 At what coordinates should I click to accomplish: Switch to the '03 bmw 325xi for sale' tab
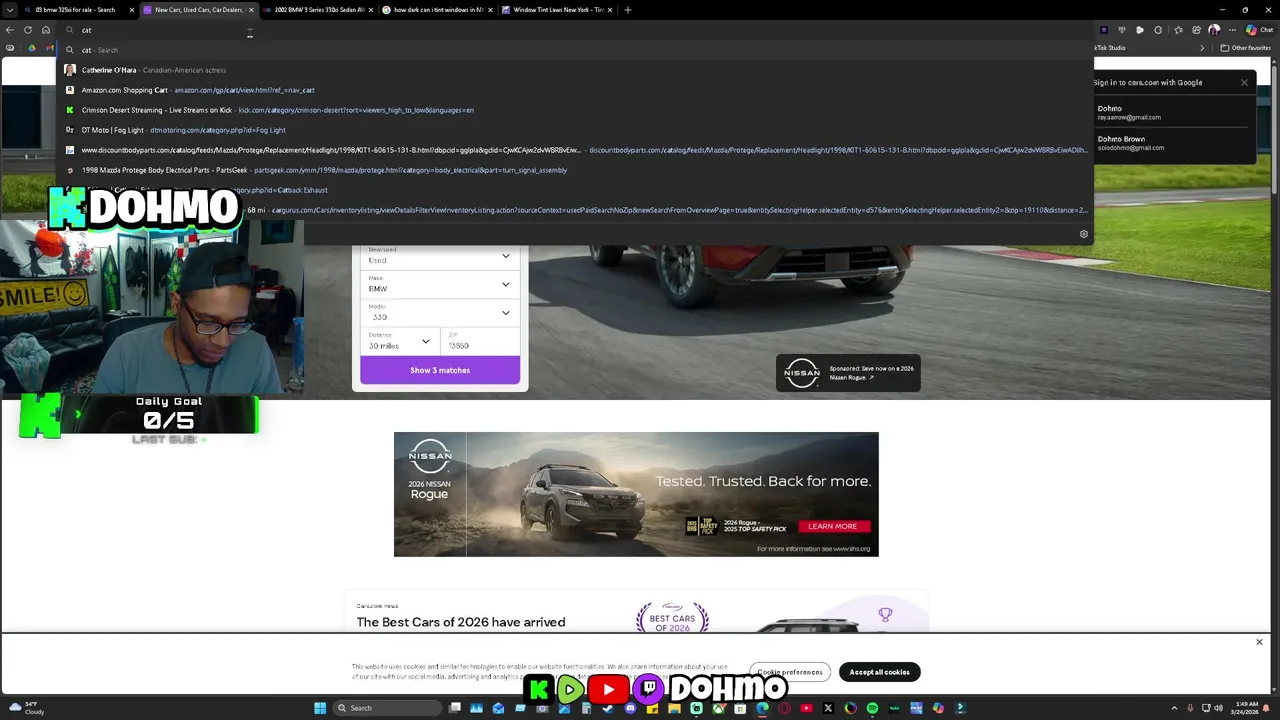78,10
